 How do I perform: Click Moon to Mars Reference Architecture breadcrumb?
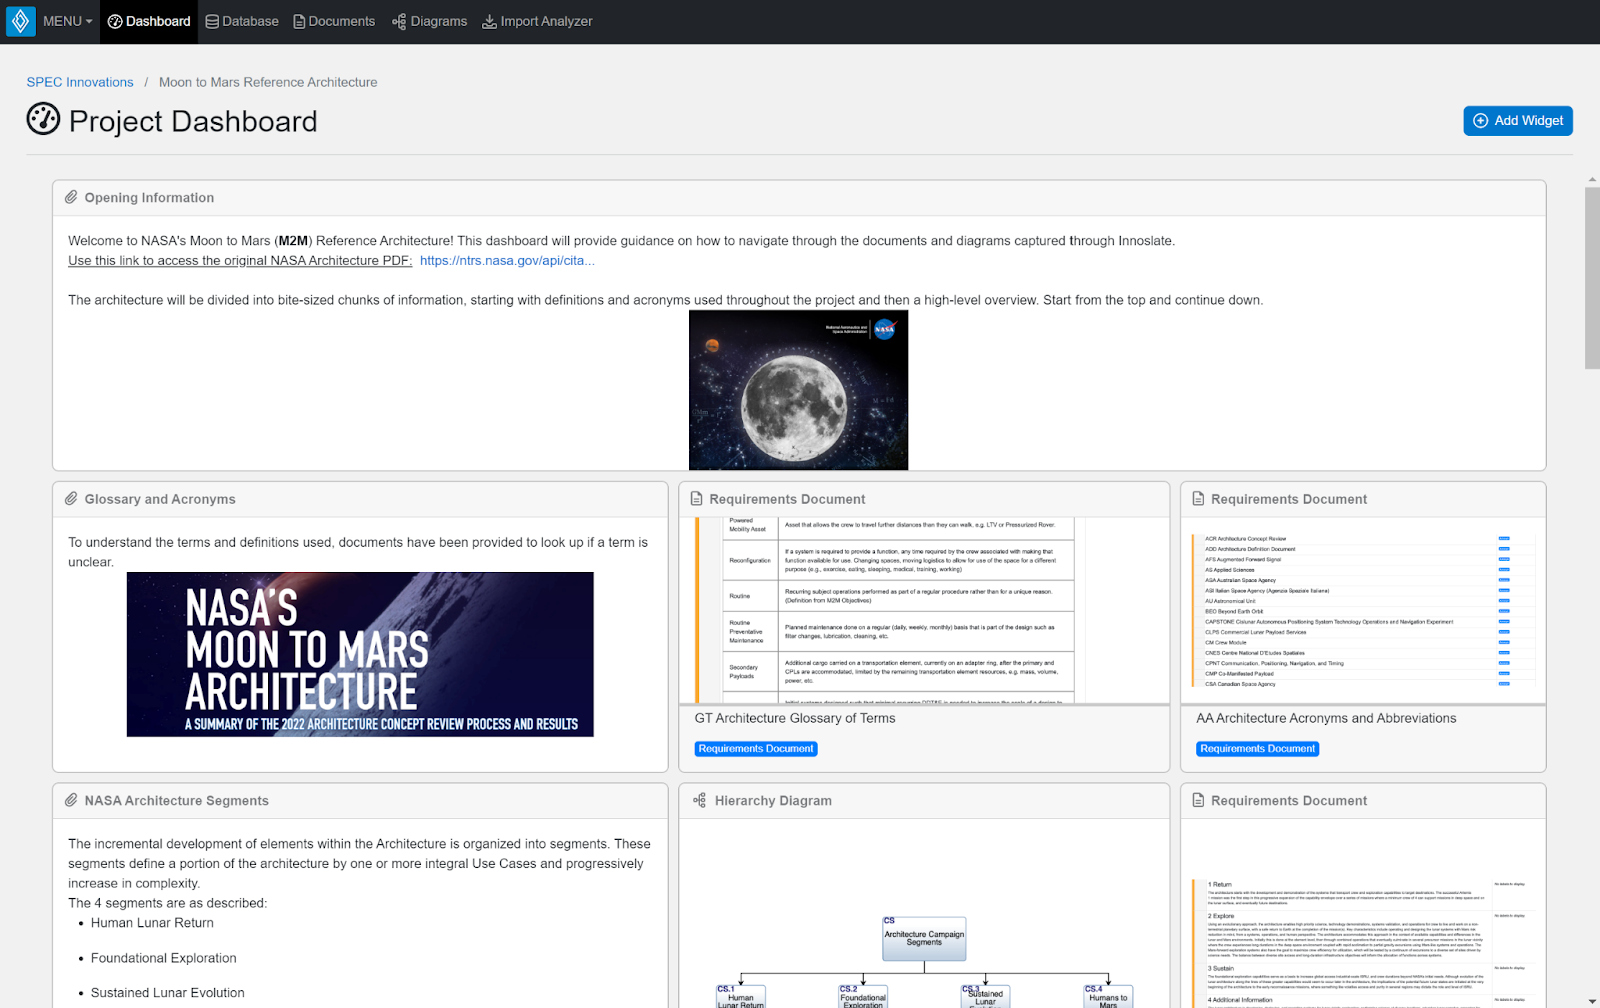(x=268, y=82)
